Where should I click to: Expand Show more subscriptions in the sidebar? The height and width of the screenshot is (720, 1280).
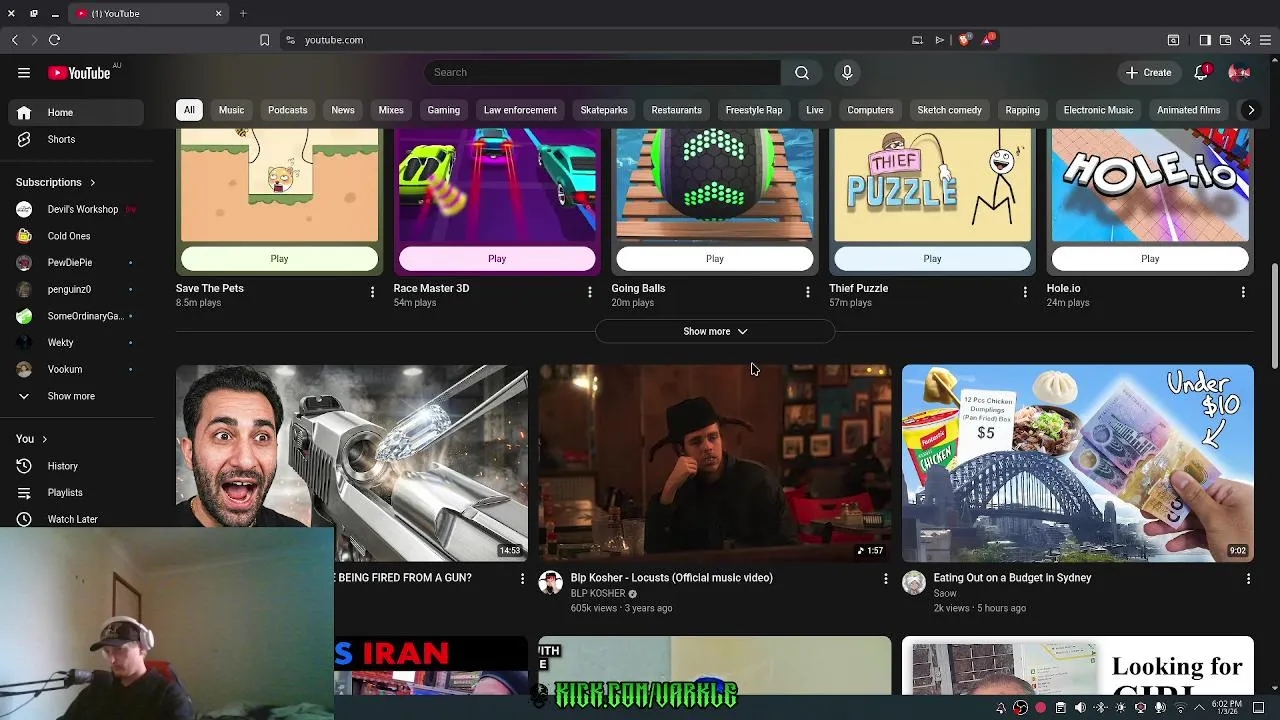[x=71, y=396]
